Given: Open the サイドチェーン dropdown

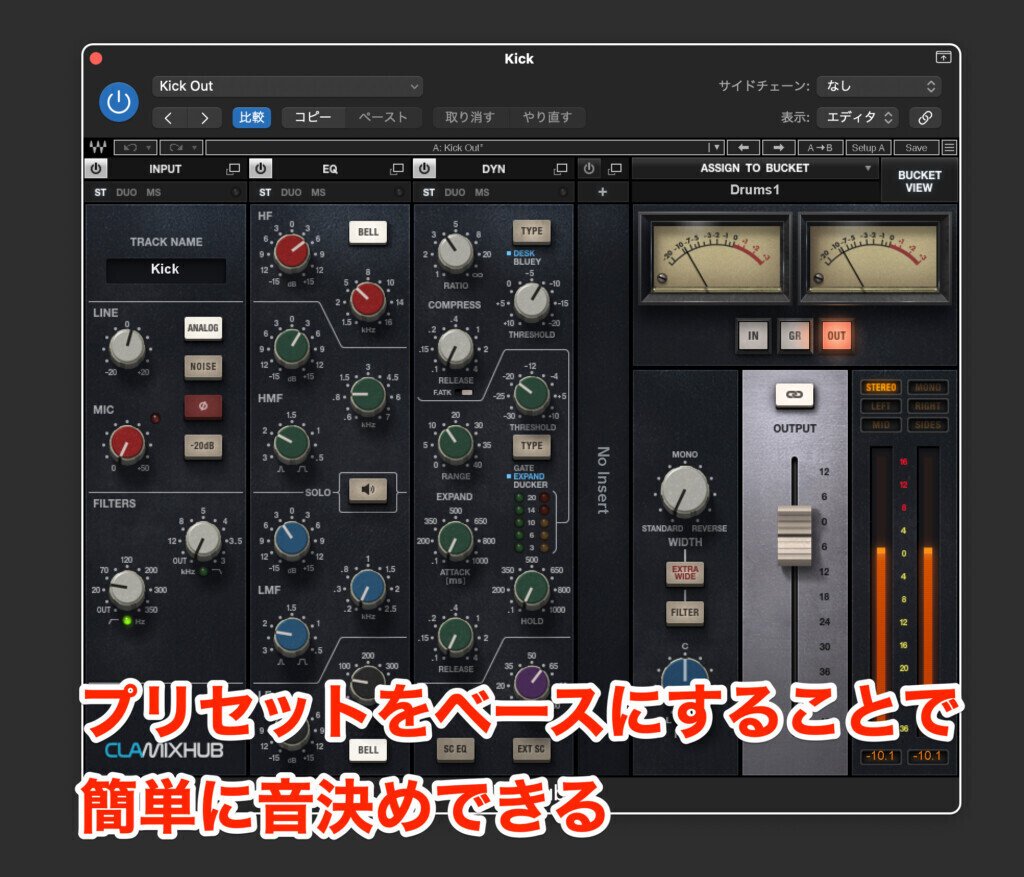Looking at the screenshot, I should [878, 86].
